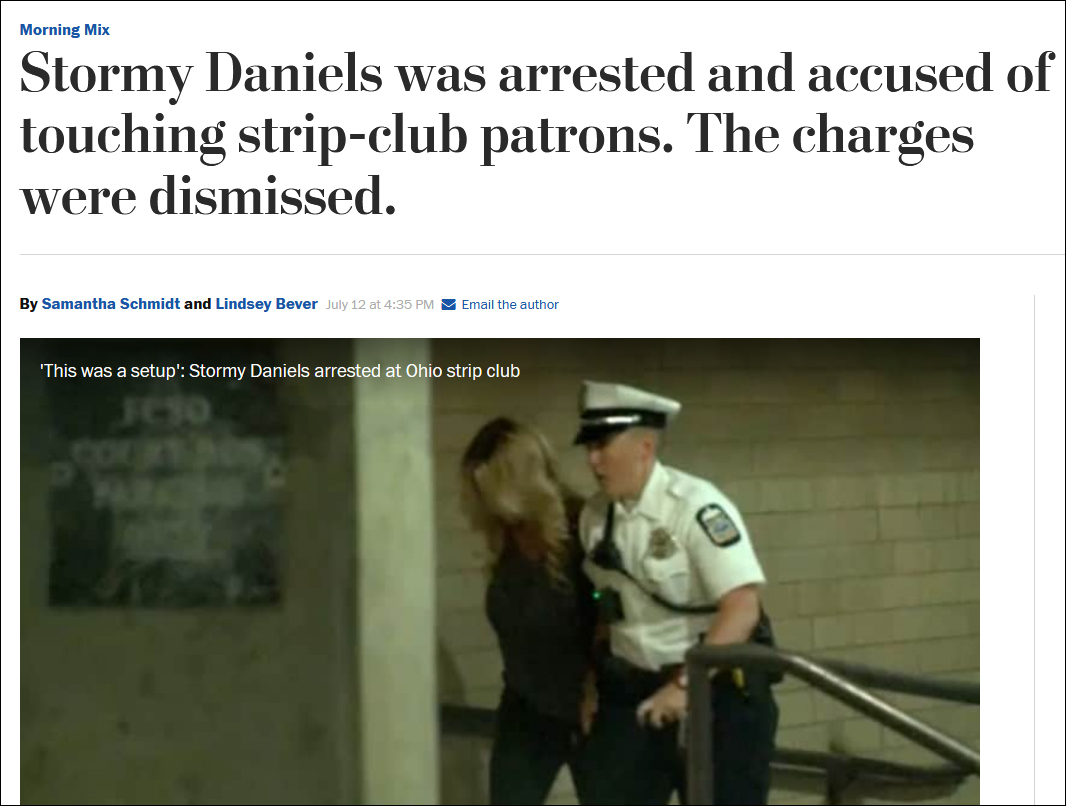Click the Email the author link
This screenshot has width=1066, height=806.
(510, 304)
